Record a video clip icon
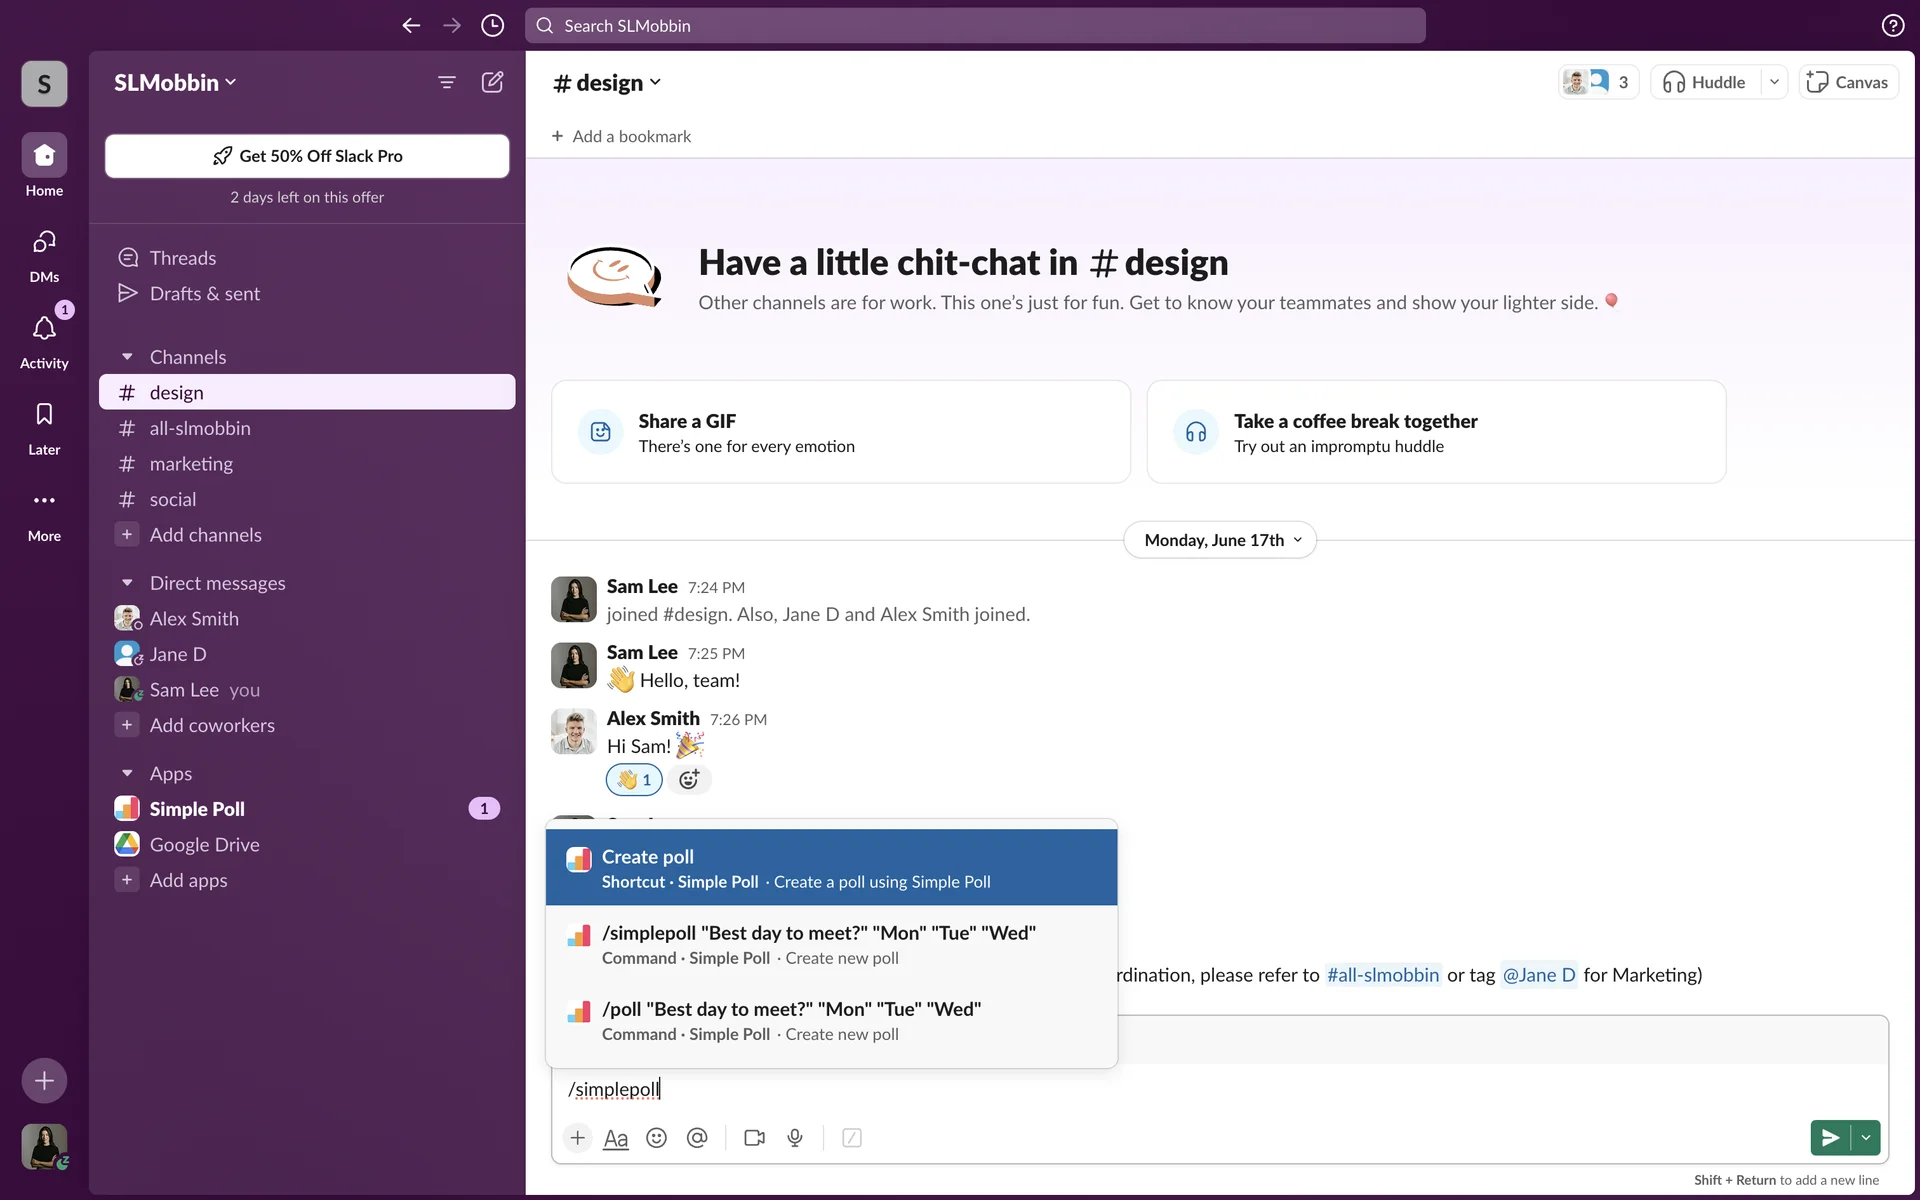1920x1200 pixels. pos(754,1138)
